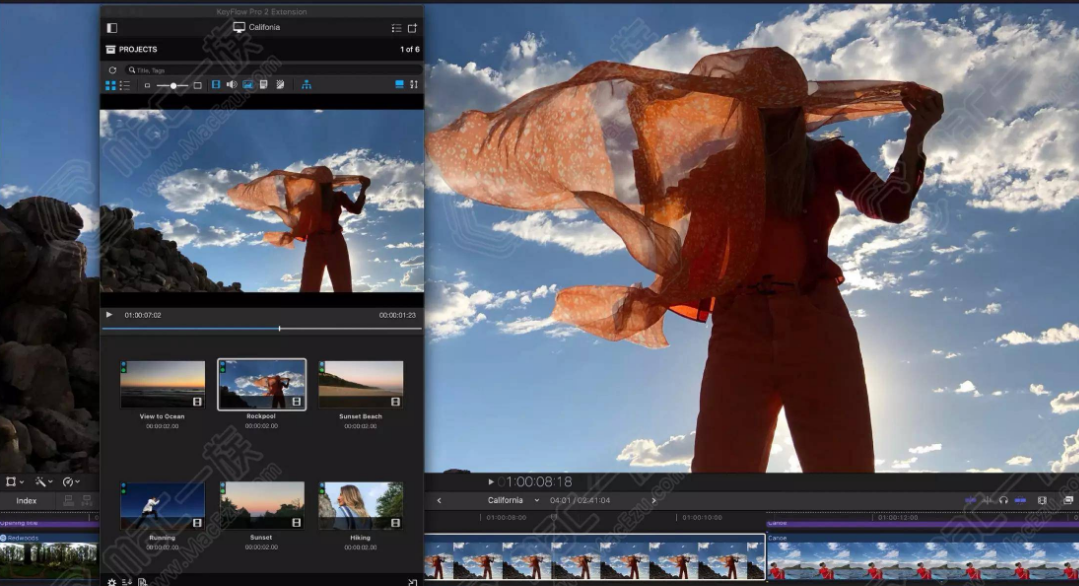1079x586 pixels.
Task: Toggle the sidebar panel icon in KeyFlow
Action: [112, 28]
